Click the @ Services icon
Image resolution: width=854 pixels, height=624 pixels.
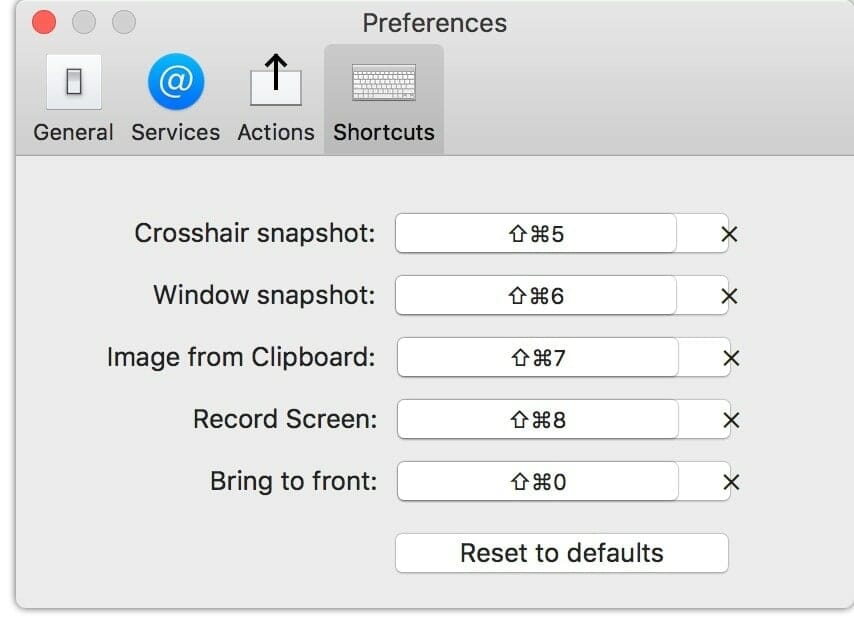[175, 83]
